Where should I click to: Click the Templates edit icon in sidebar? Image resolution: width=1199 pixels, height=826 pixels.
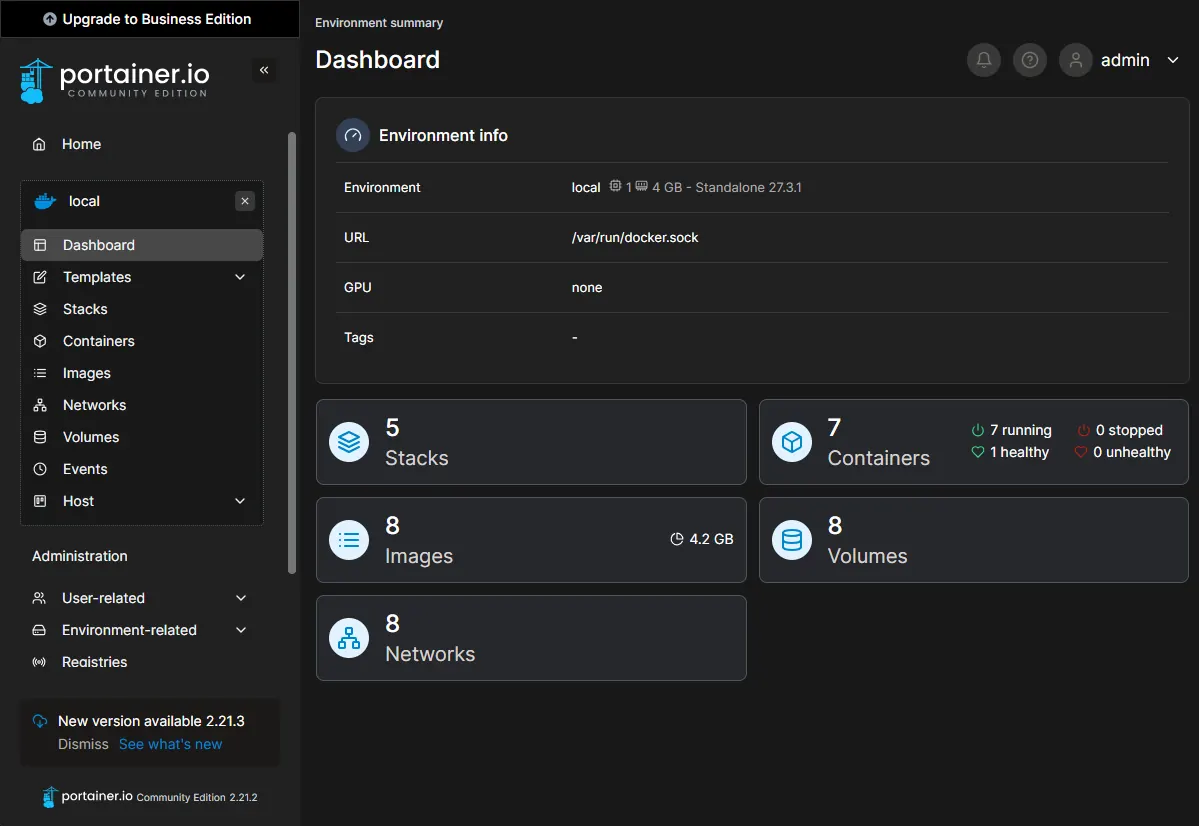pyautogui.click(x=40, y=278)
